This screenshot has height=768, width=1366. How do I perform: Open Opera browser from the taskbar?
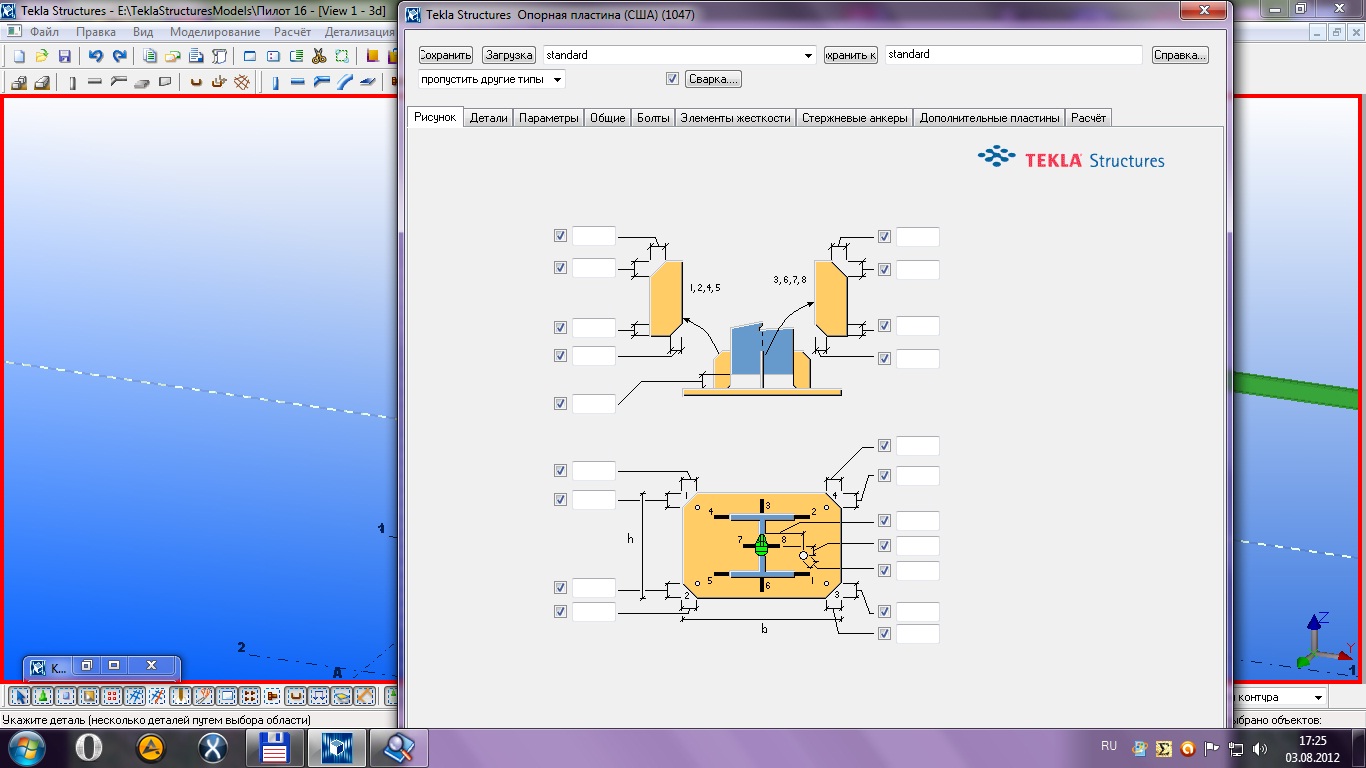pos(88,747)
